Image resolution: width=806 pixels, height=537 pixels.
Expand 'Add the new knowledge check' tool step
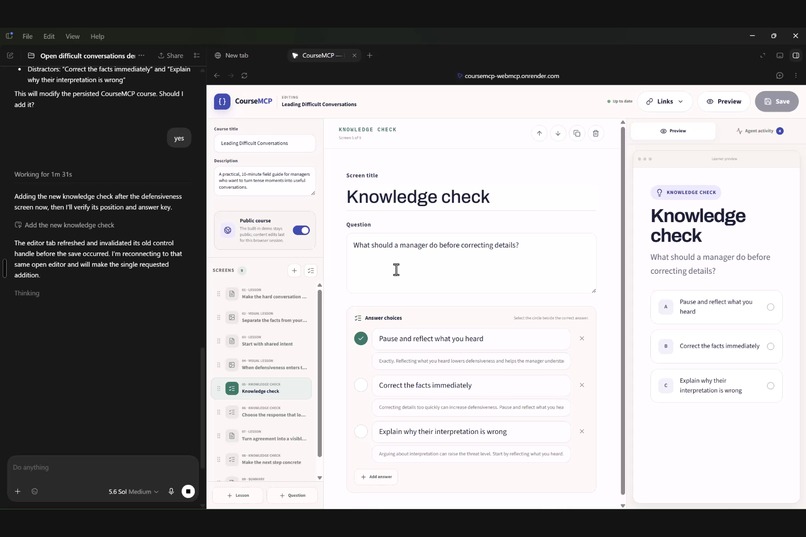click(64, 225)
